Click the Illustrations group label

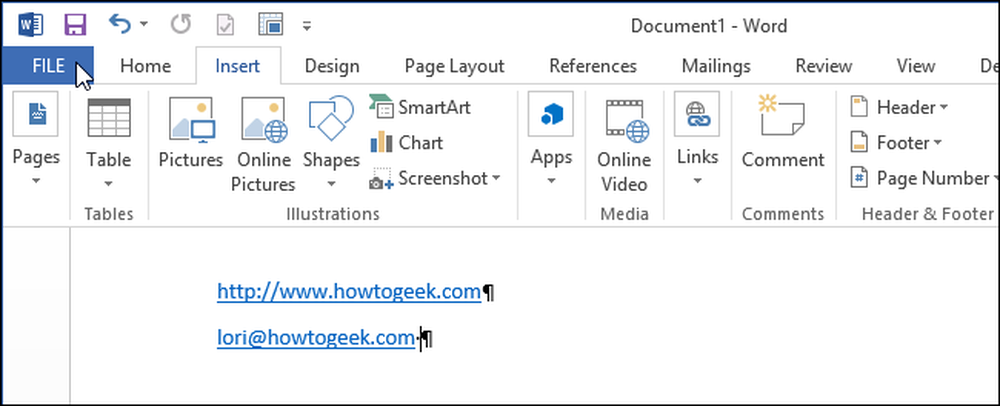[333, 214]
